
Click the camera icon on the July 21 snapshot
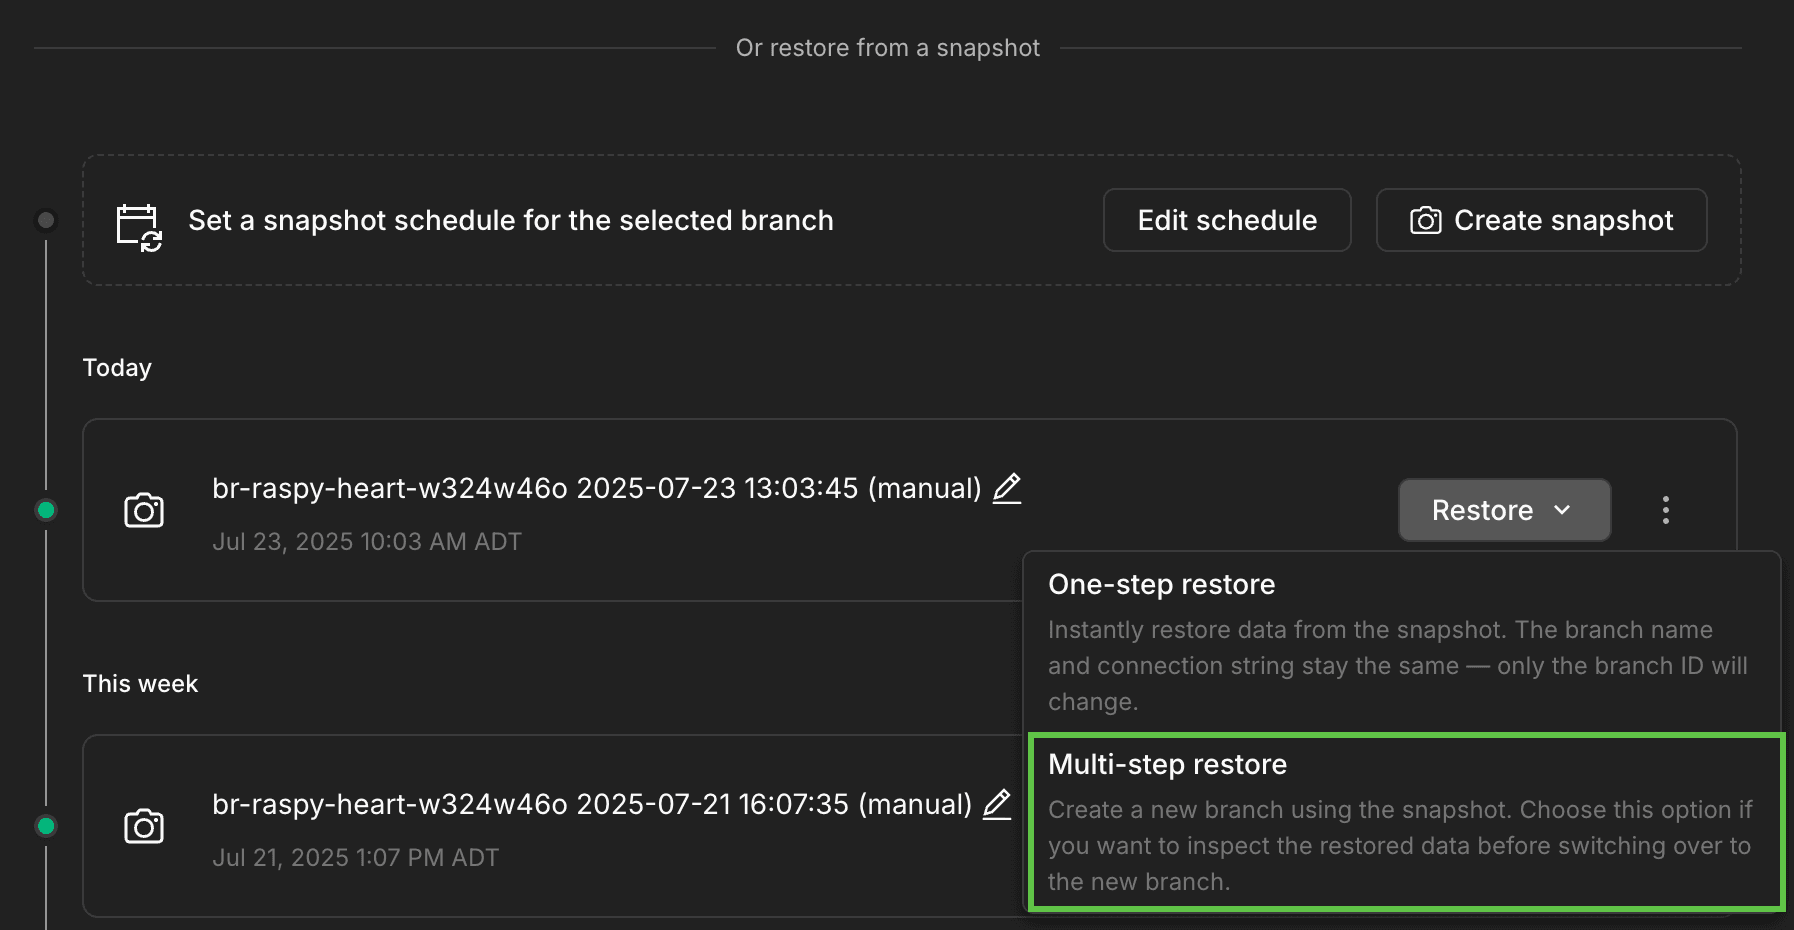[144, 826]
